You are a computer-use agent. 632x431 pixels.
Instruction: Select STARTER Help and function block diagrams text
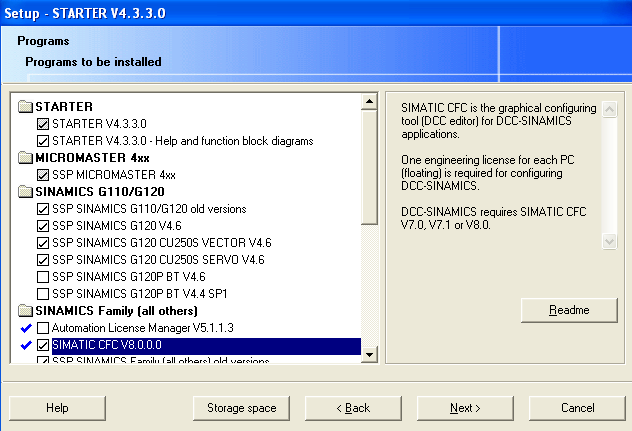click(x=183, y=141)
